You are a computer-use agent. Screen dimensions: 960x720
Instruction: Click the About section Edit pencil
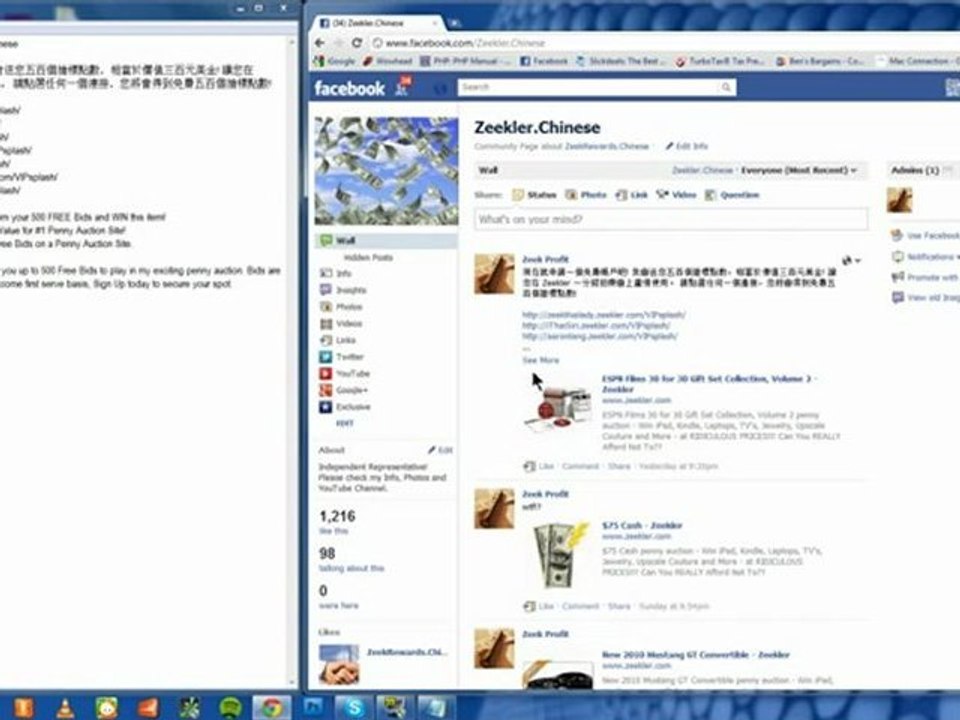click(440, 450)
